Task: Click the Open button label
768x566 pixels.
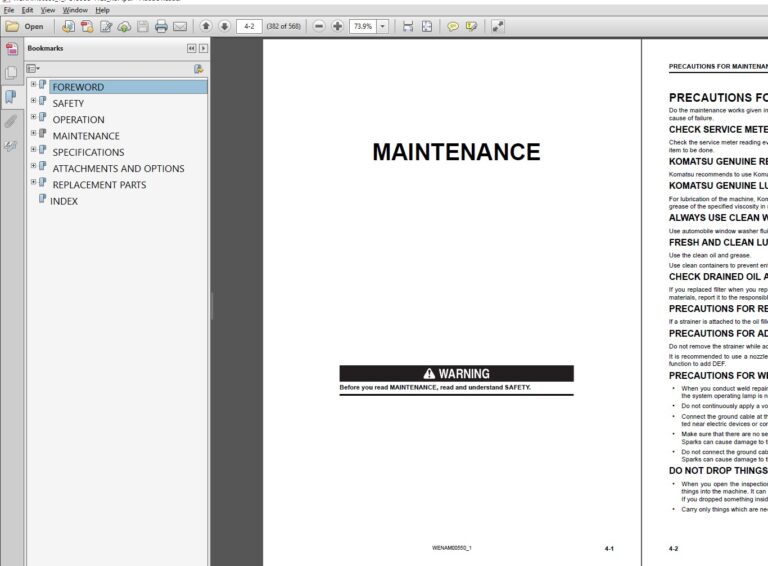Action: (x=34, y=26)
